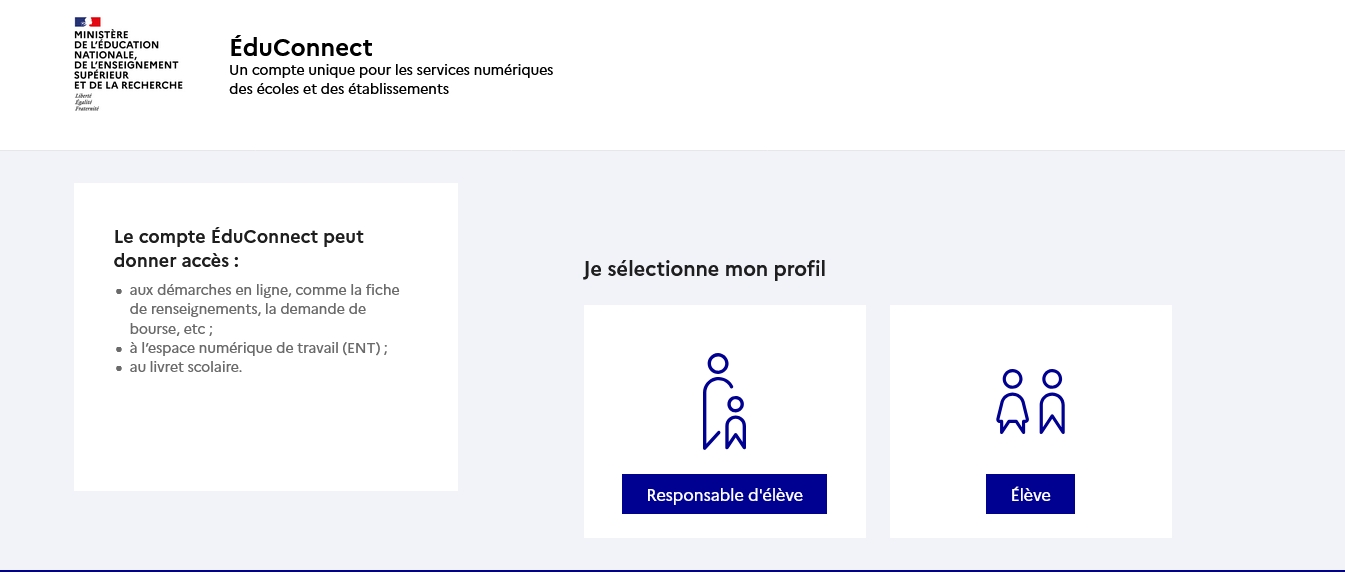Click the dark blue line at the page bottom
1345x575 pixels.
[672, 571]
